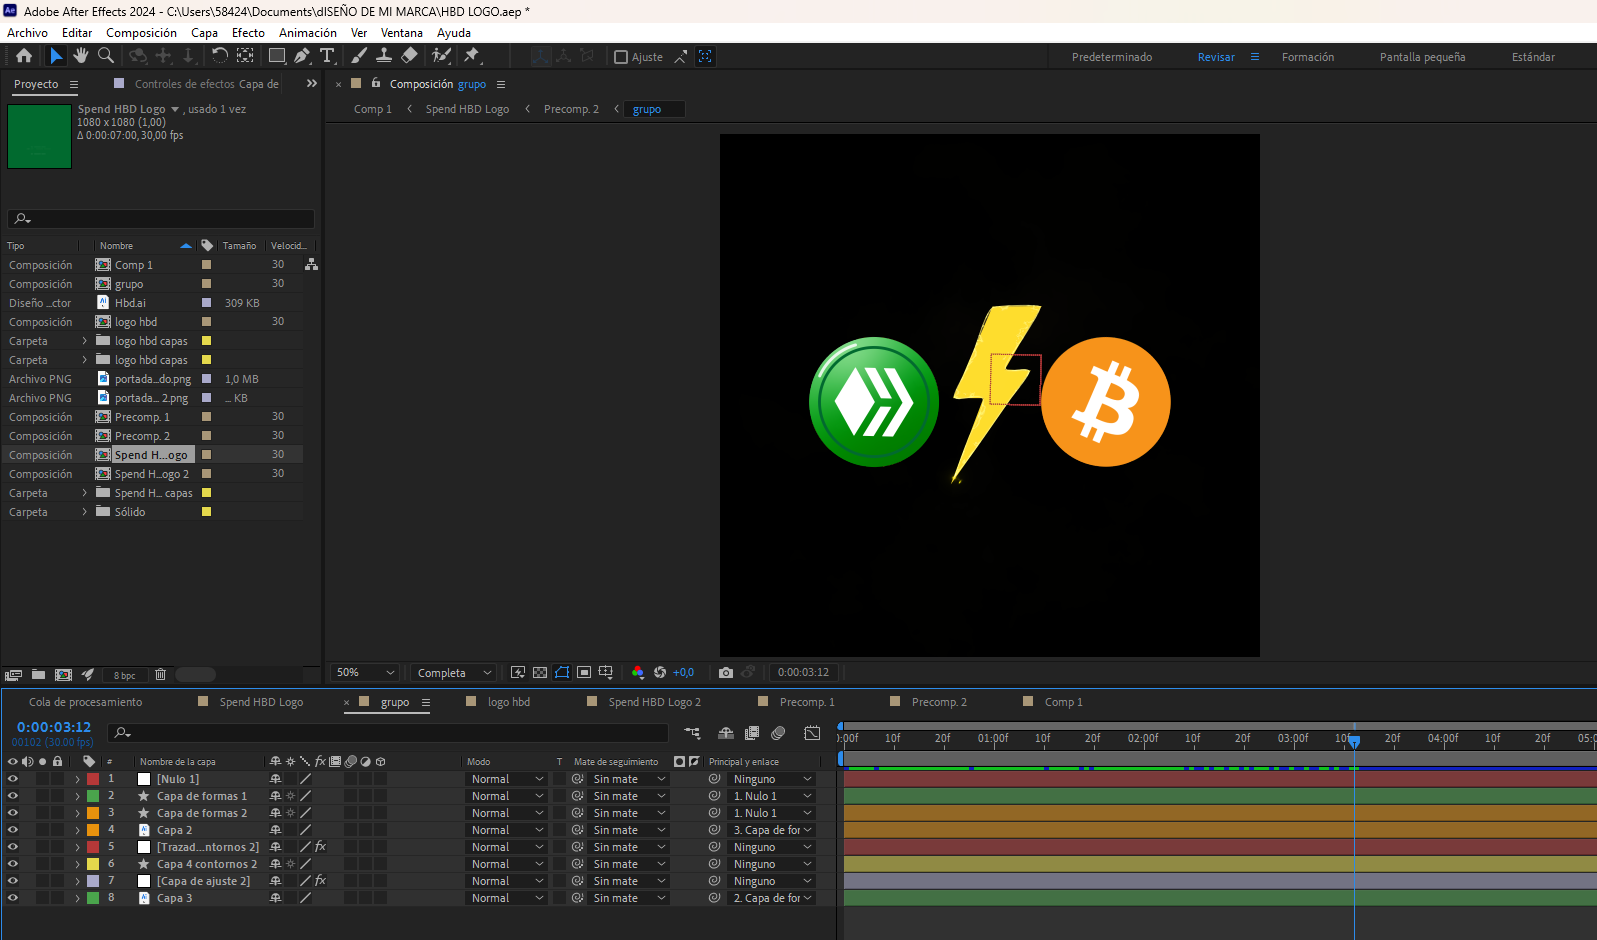Expand the Capa de formas 2 layer
The image size is (1597, 940).
(x=77, y=813)
